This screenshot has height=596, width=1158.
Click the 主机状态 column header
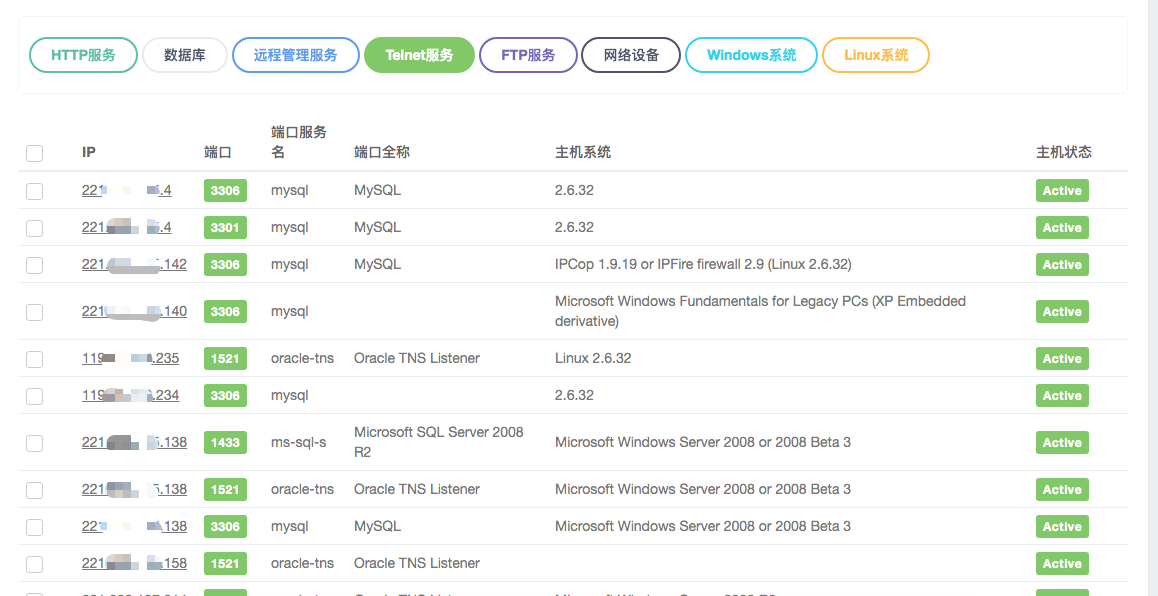pos(1063,152)
